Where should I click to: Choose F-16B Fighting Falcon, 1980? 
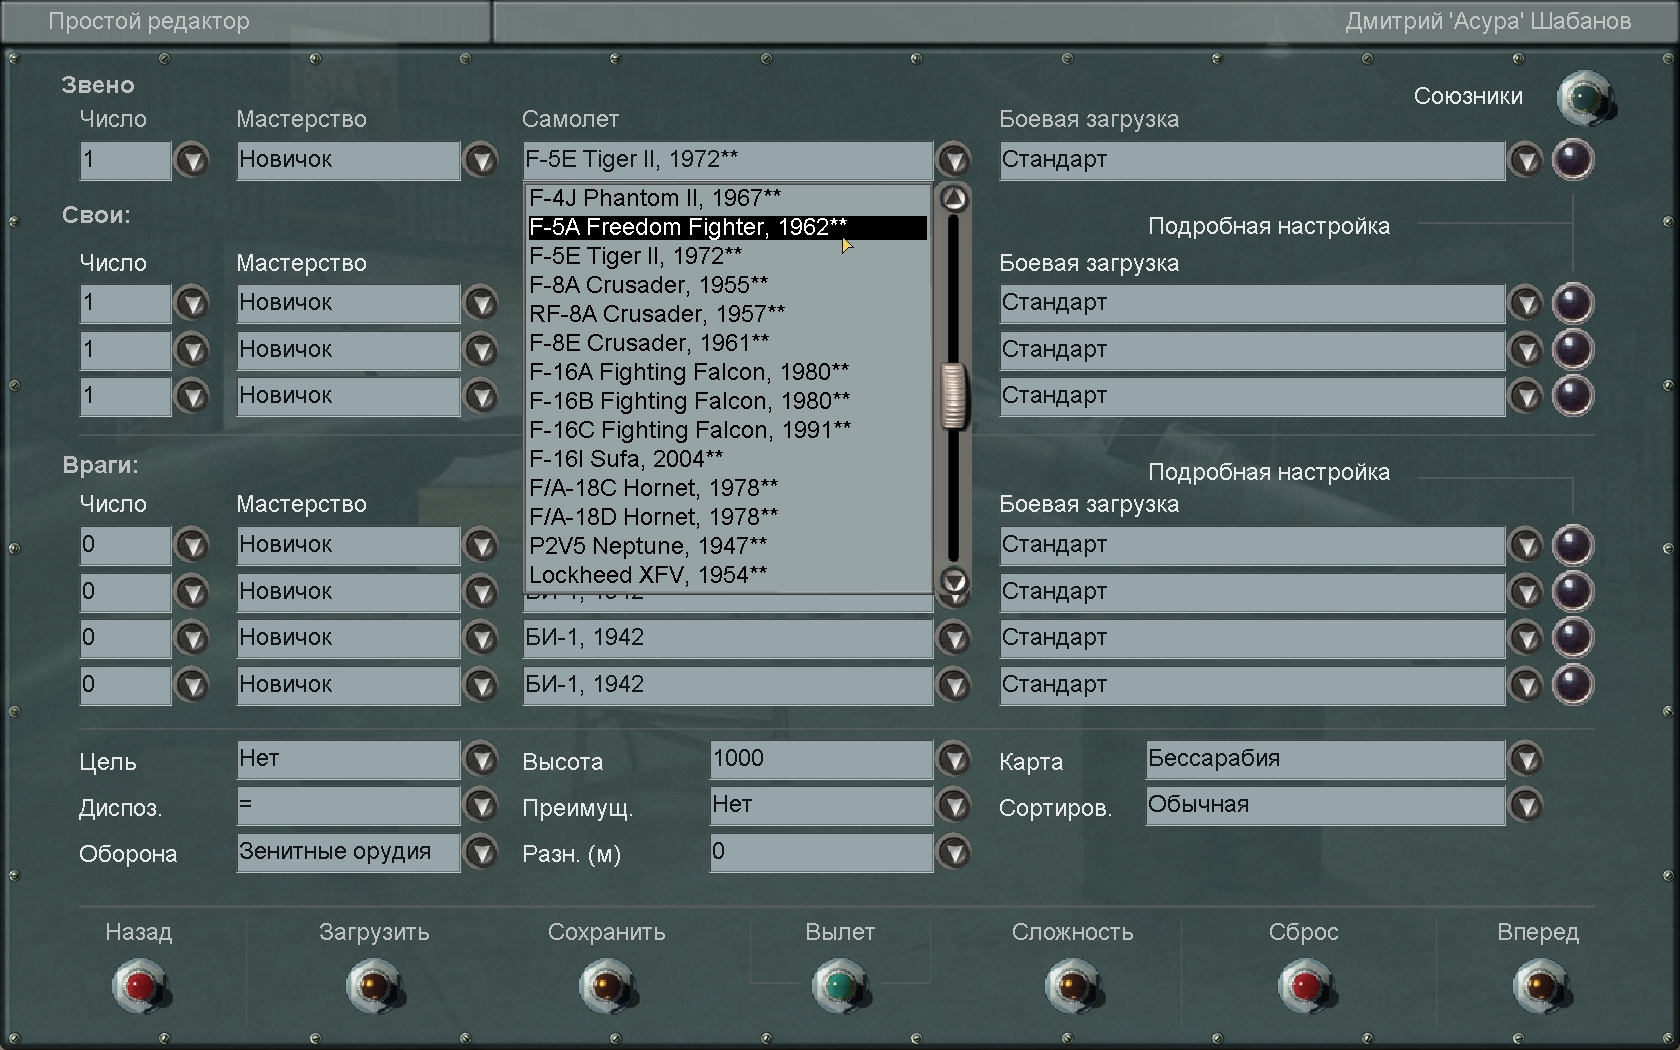728,401
